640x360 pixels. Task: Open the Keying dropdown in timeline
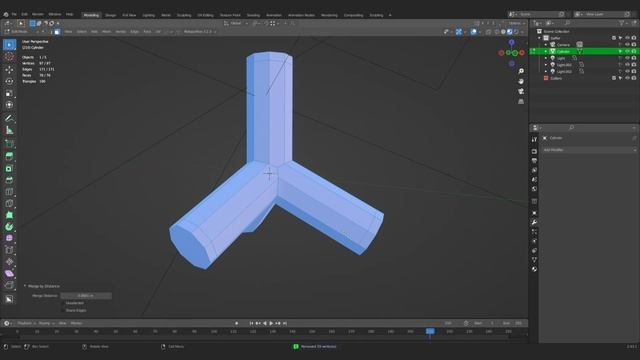tap(46, 323)
